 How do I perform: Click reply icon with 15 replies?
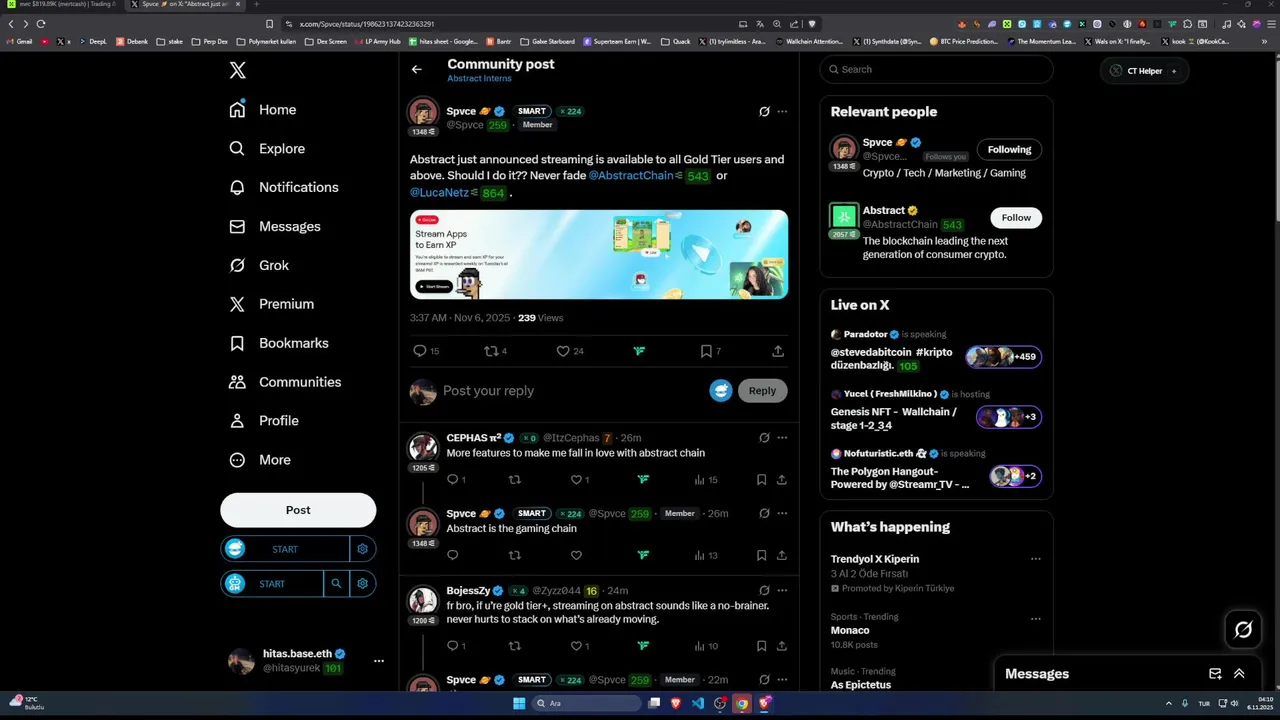426,351
